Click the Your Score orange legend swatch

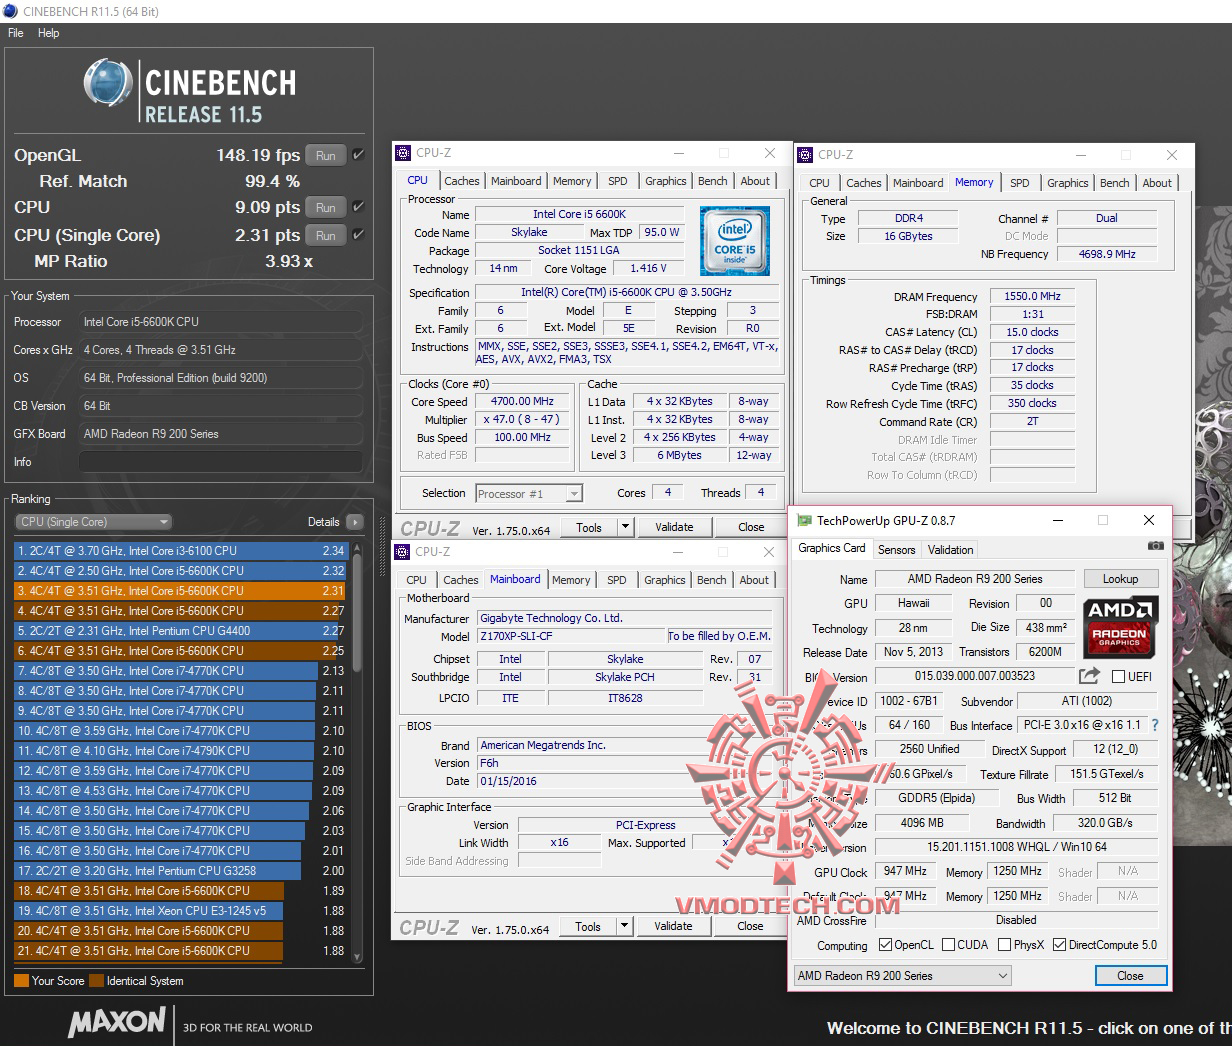click(x=21, y=981)
